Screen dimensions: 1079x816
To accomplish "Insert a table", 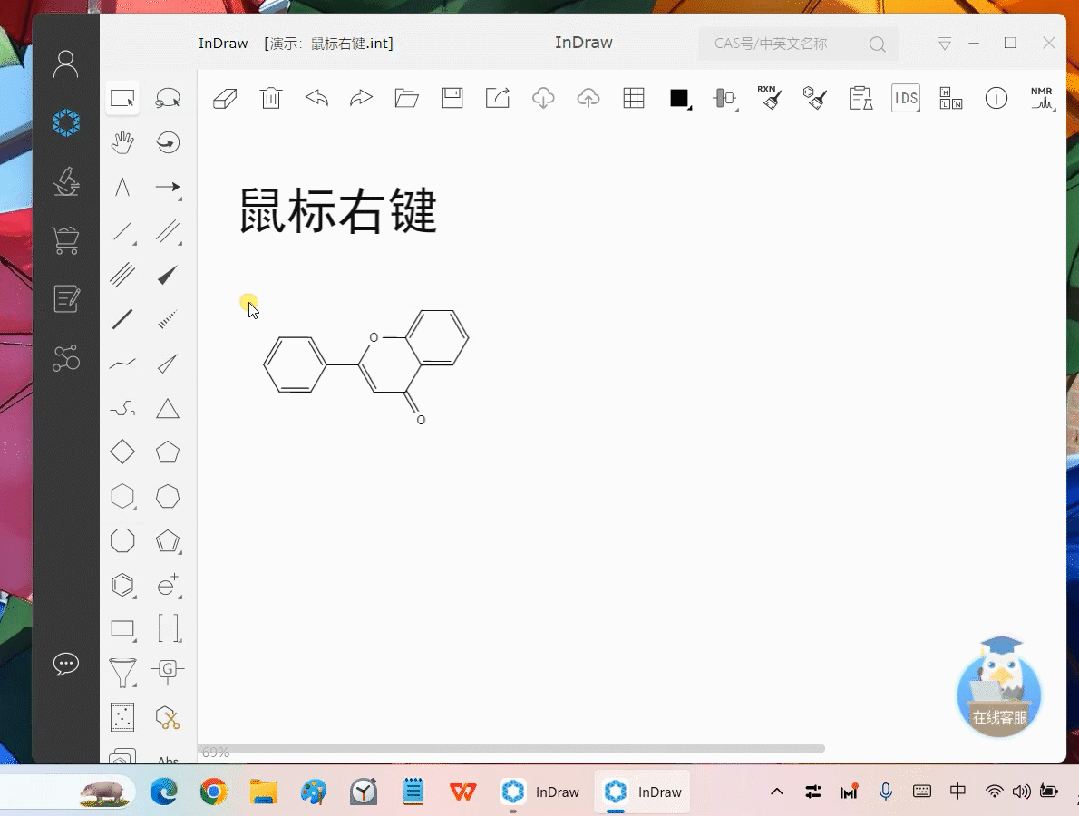I will click(634, 98).
